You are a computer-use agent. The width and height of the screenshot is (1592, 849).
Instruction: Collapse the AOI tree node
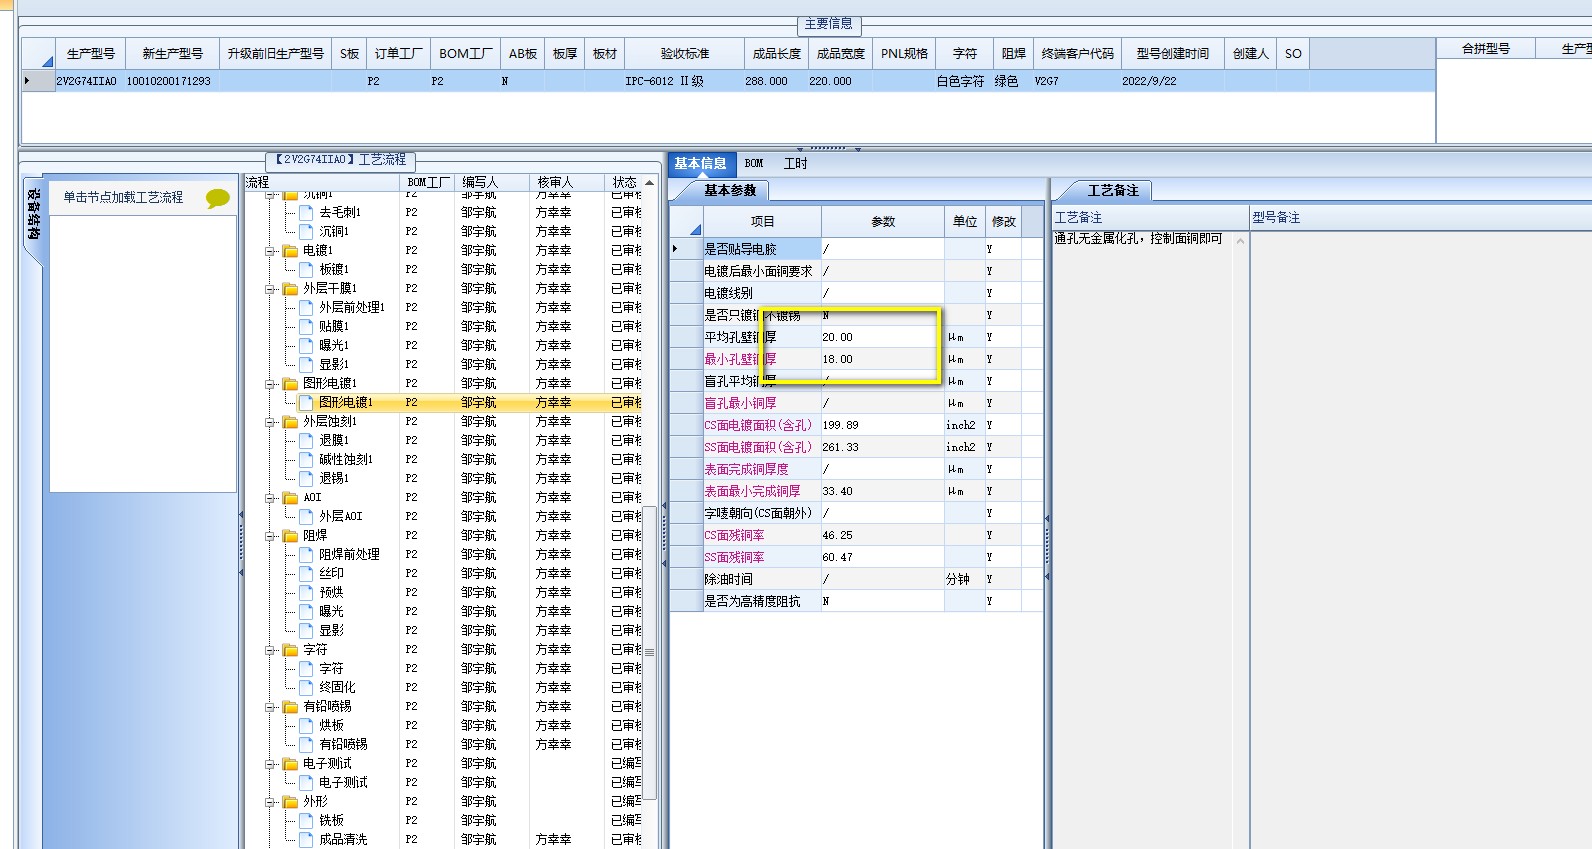pyautogui.click(x=270, y=498)
